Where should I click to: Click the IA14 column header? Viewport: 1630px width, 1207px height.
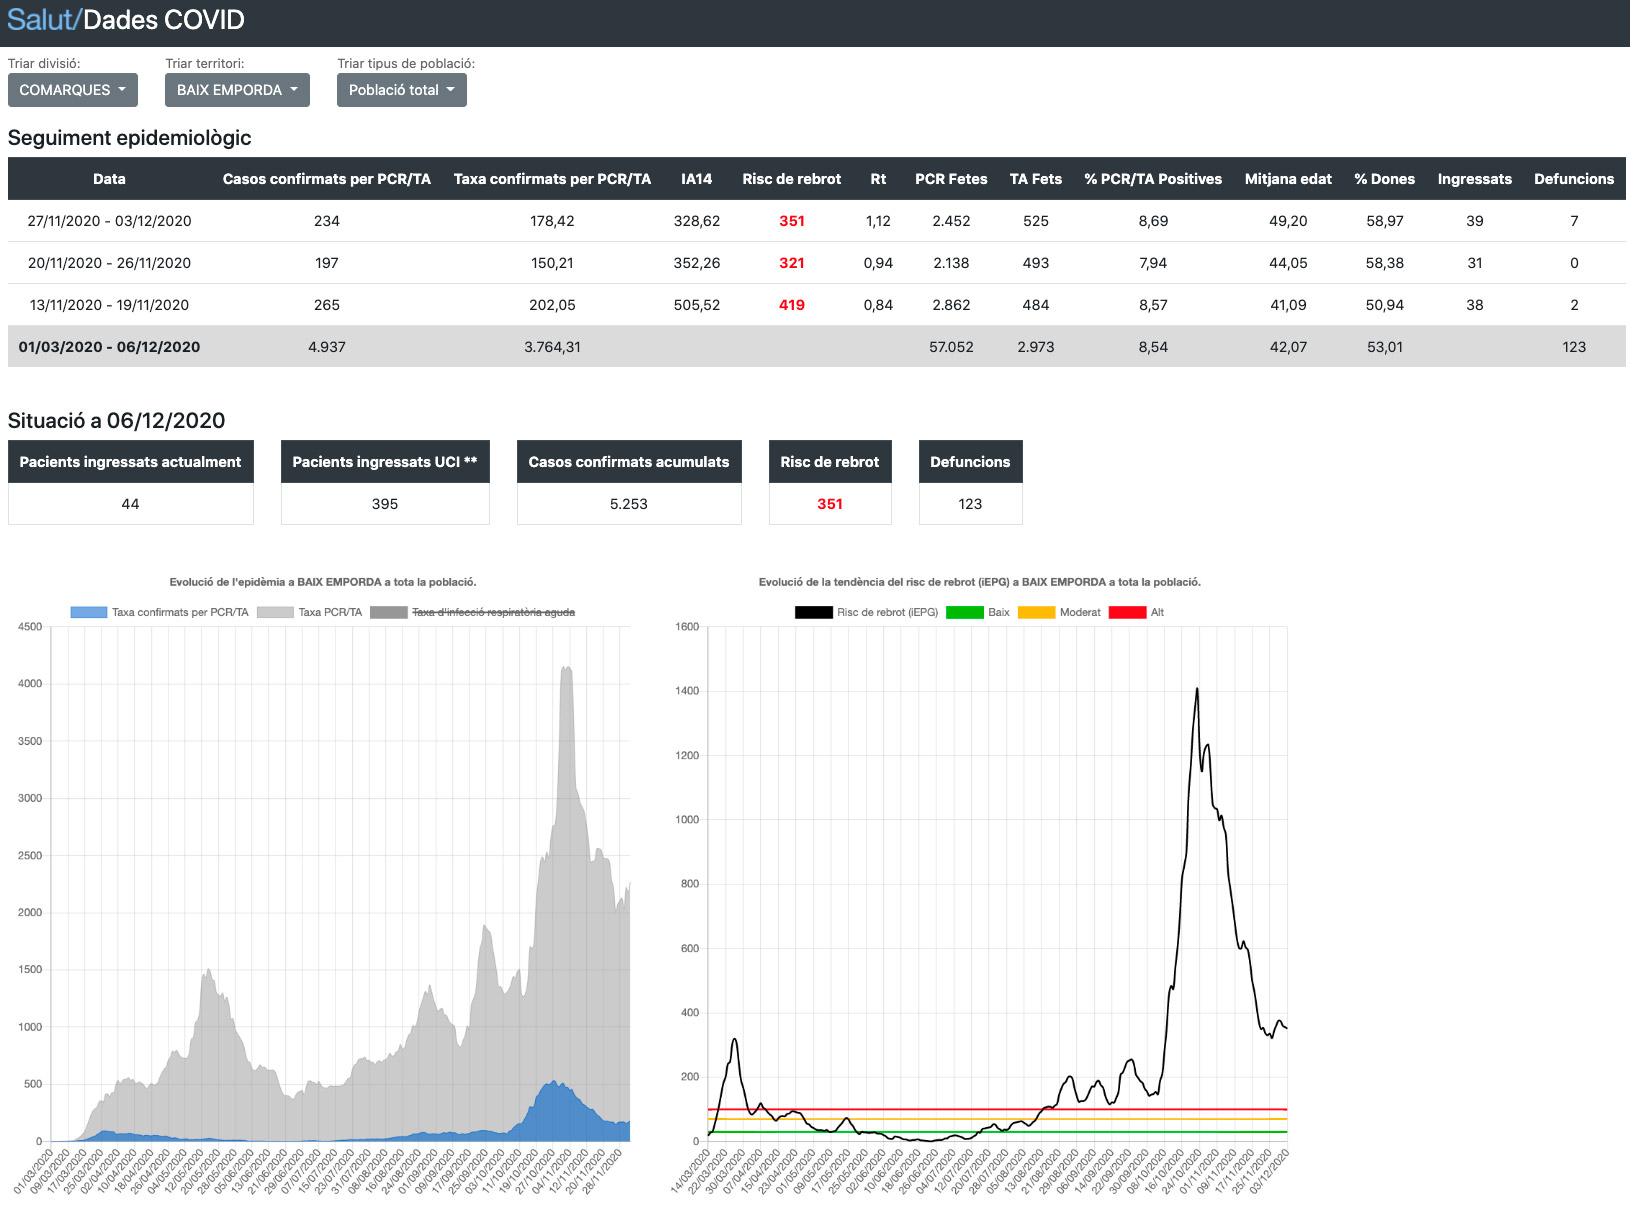(x=697, y=179)
